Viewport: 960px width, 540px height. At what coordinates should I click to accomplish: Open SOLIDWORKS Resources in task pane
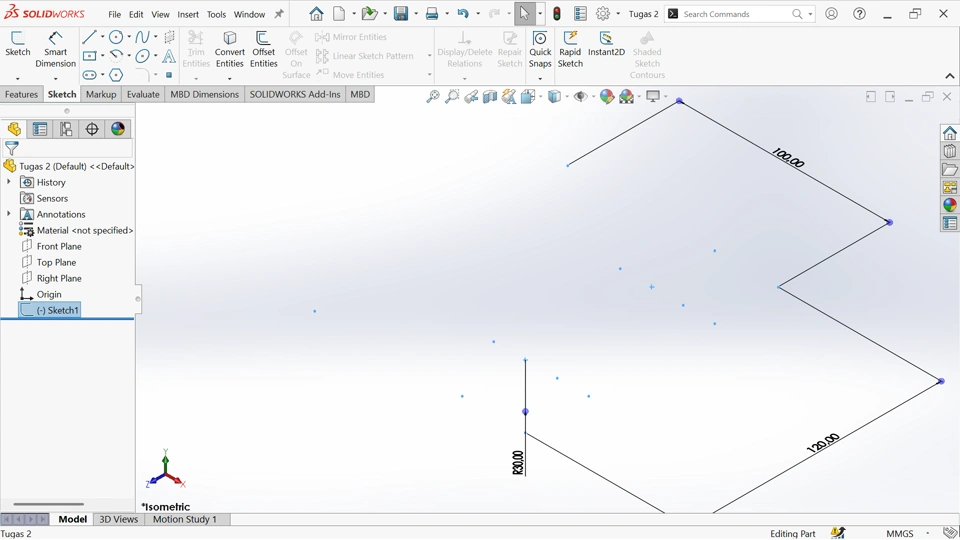coord(950,133)
